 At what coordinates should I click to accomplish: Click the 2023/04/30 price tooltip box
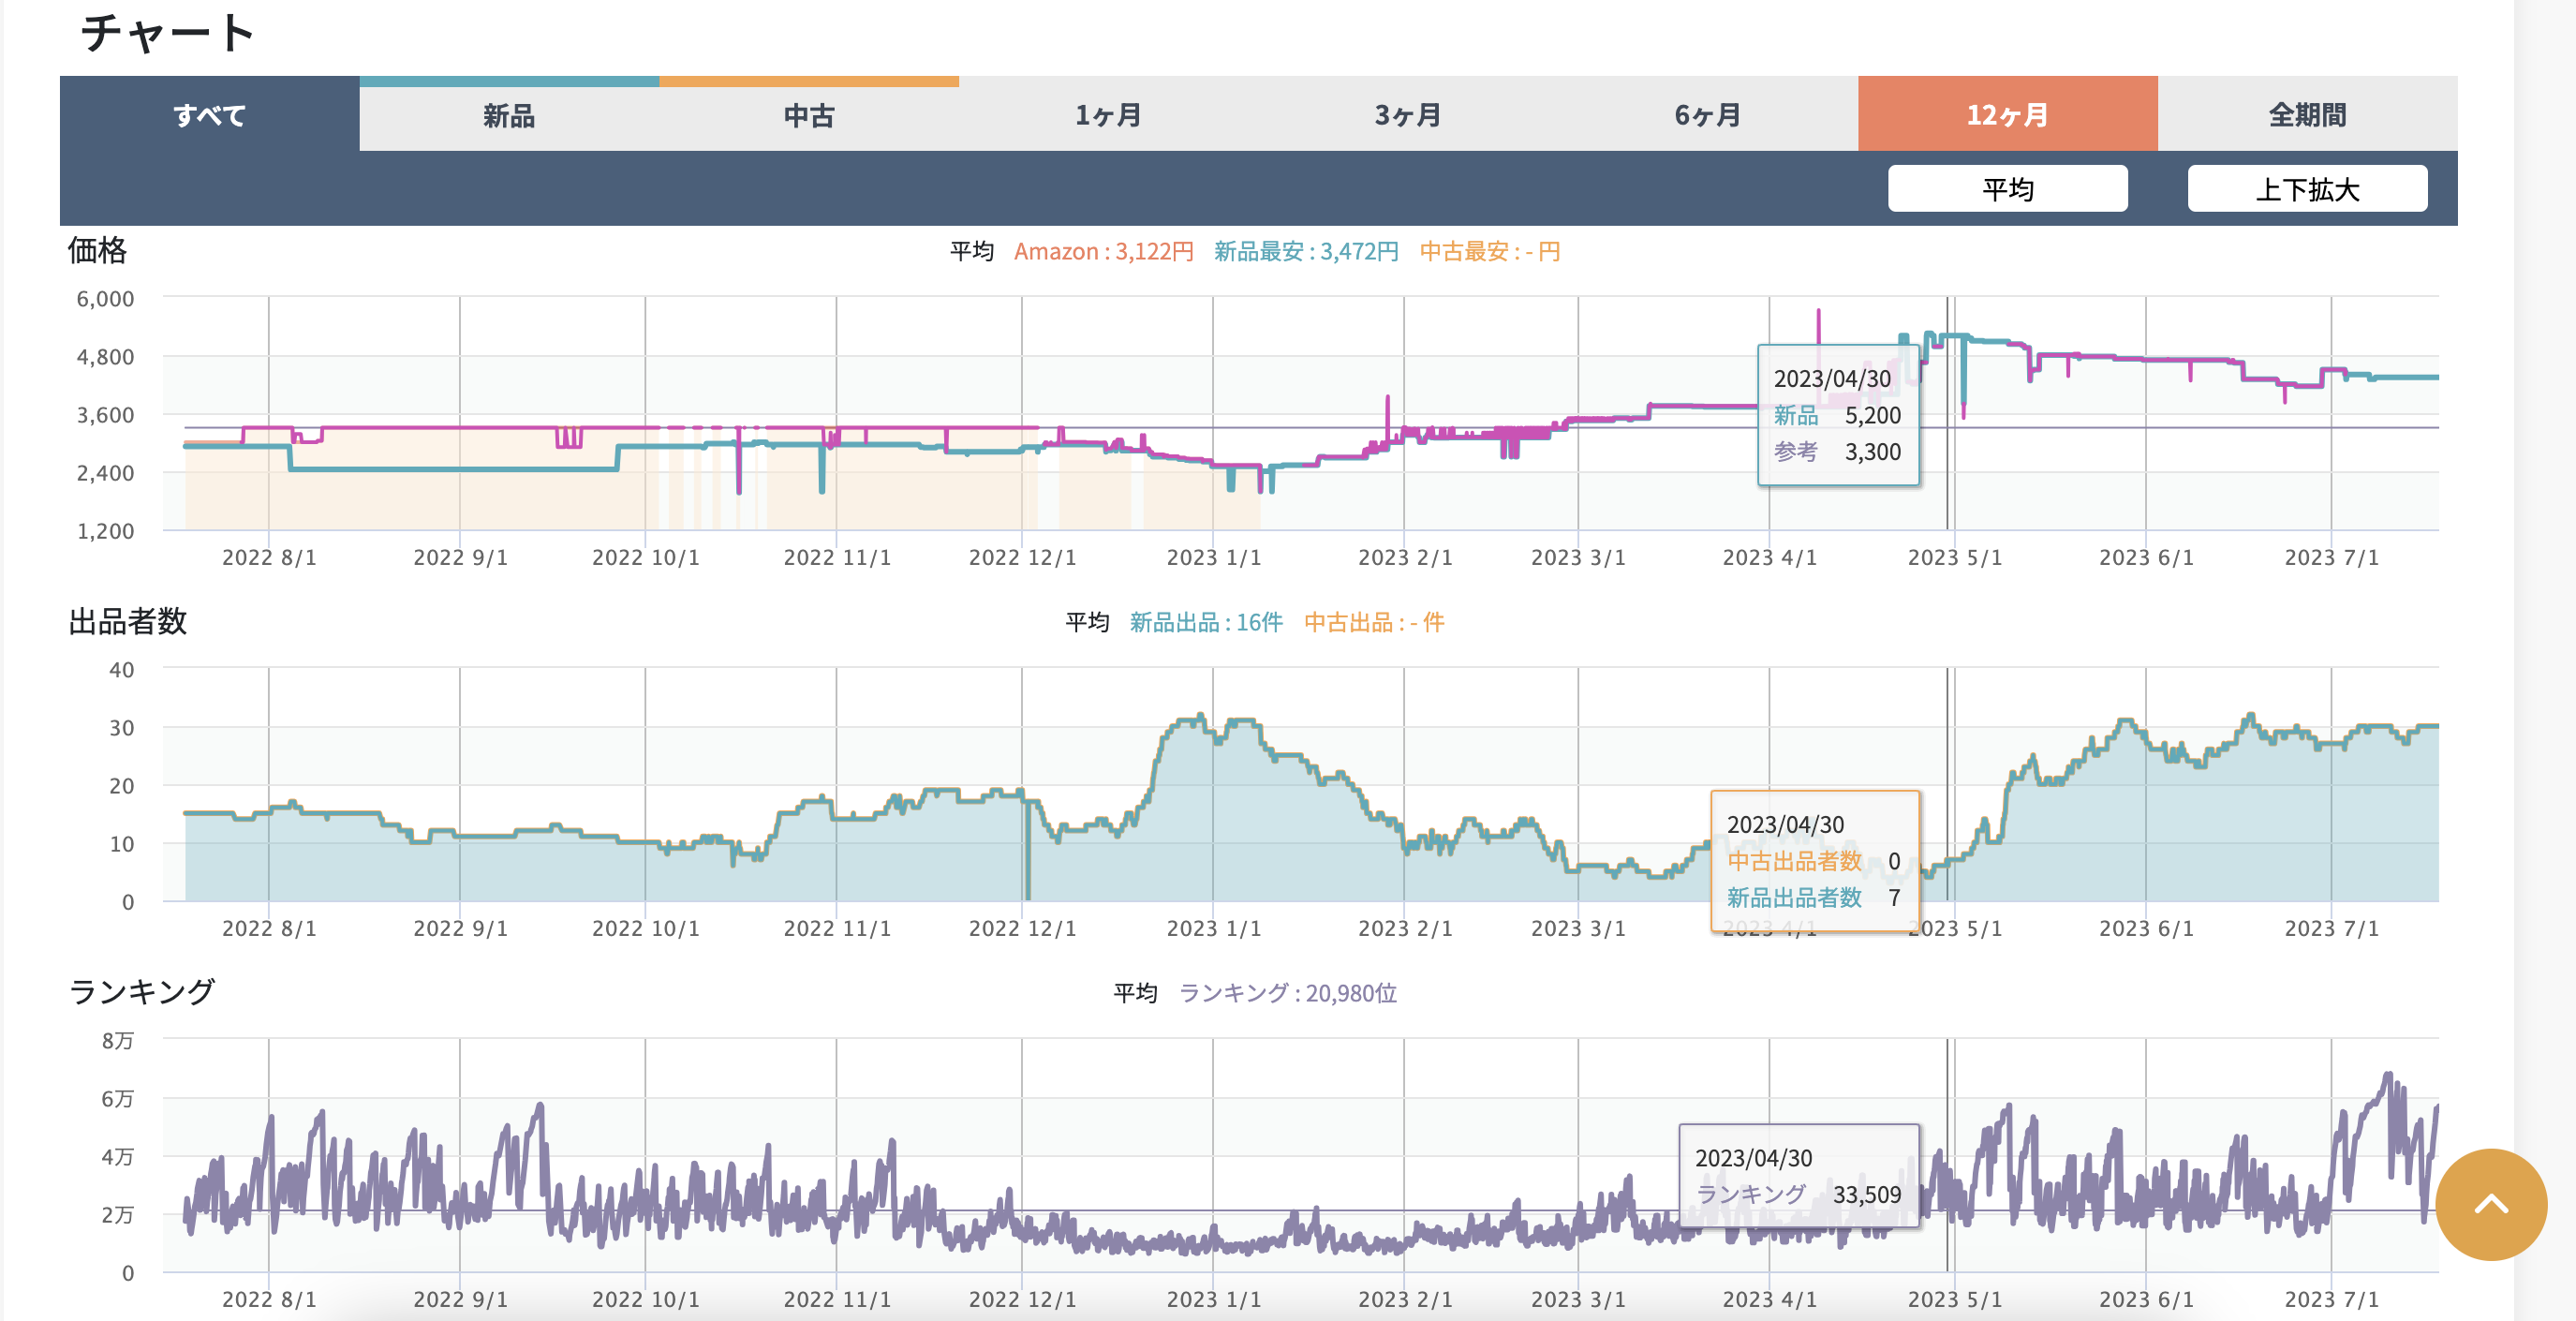click(x=1838, y=415)
